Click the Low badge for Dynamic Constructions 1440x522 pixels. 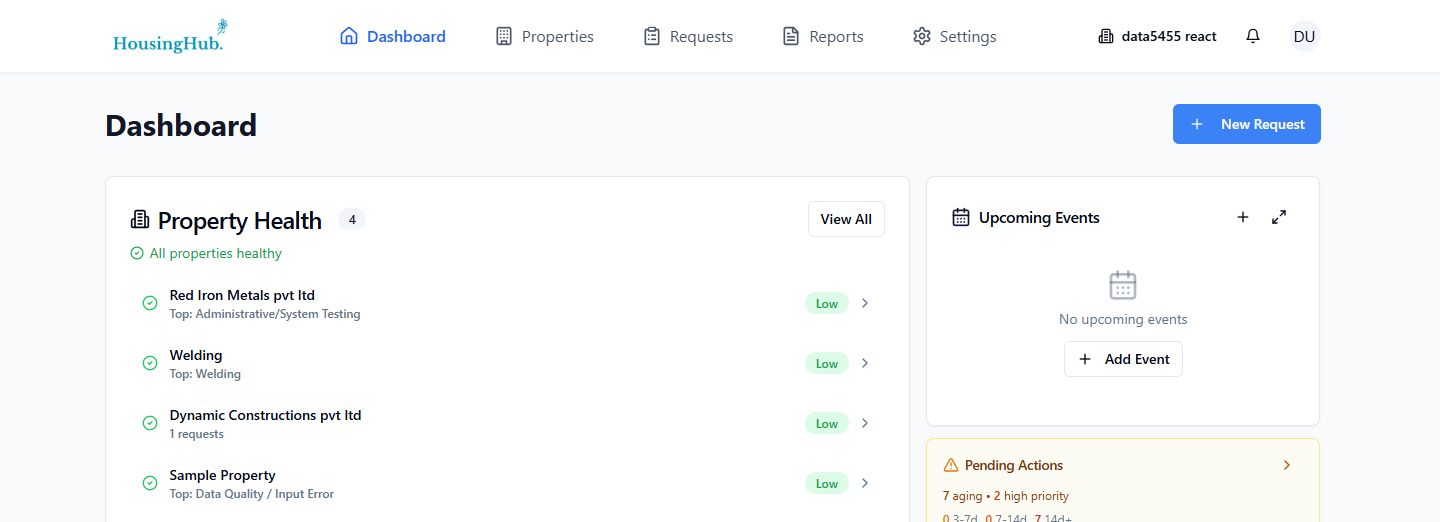pyautogui.click(x=826, y=423)
